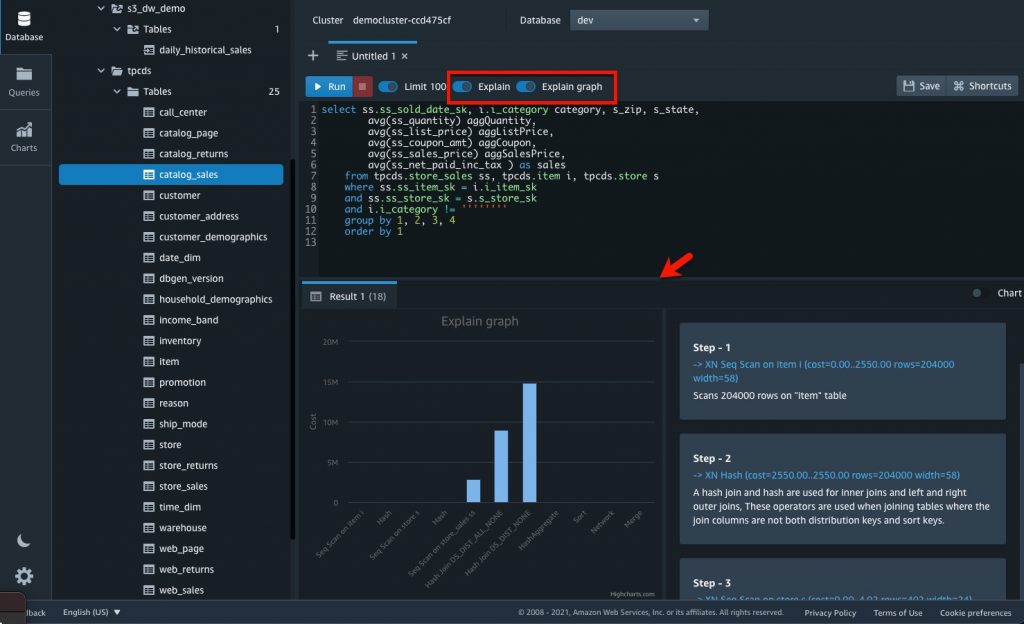Click the Result 1 table icon
The width and height of the screenshot is (1024, 624).
pyautogui.click(x=316, y=296)
